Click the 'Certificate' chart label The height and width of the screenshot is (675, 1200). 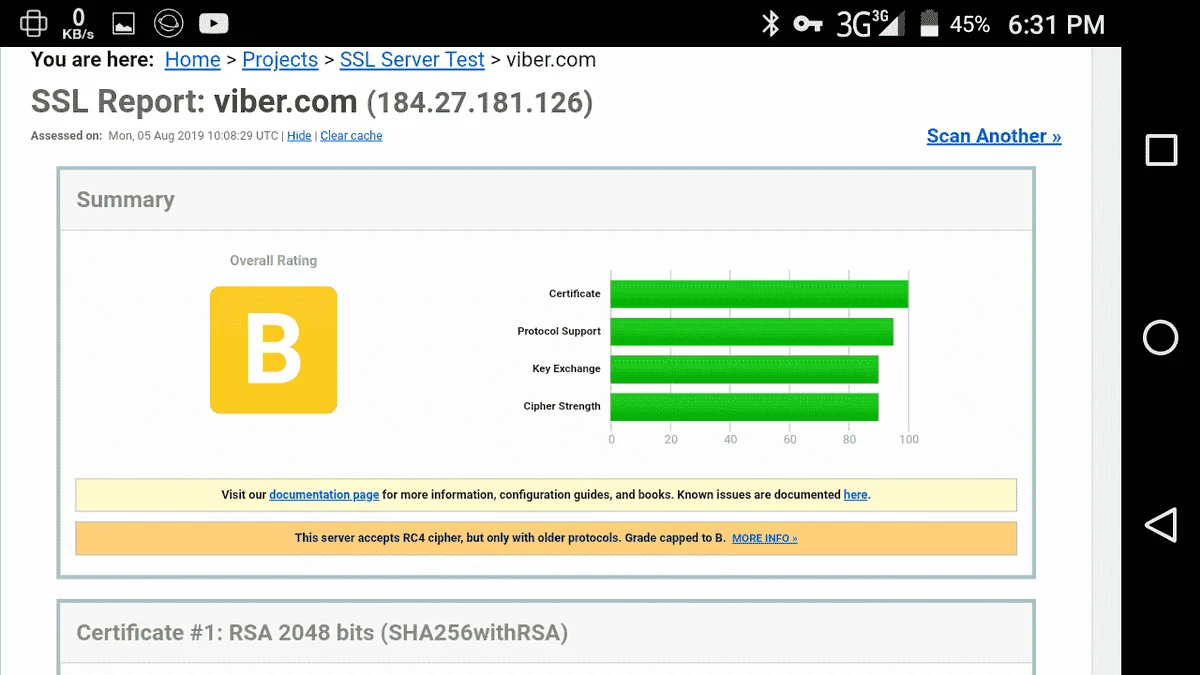pyautogui.click(x=575, y=294)
